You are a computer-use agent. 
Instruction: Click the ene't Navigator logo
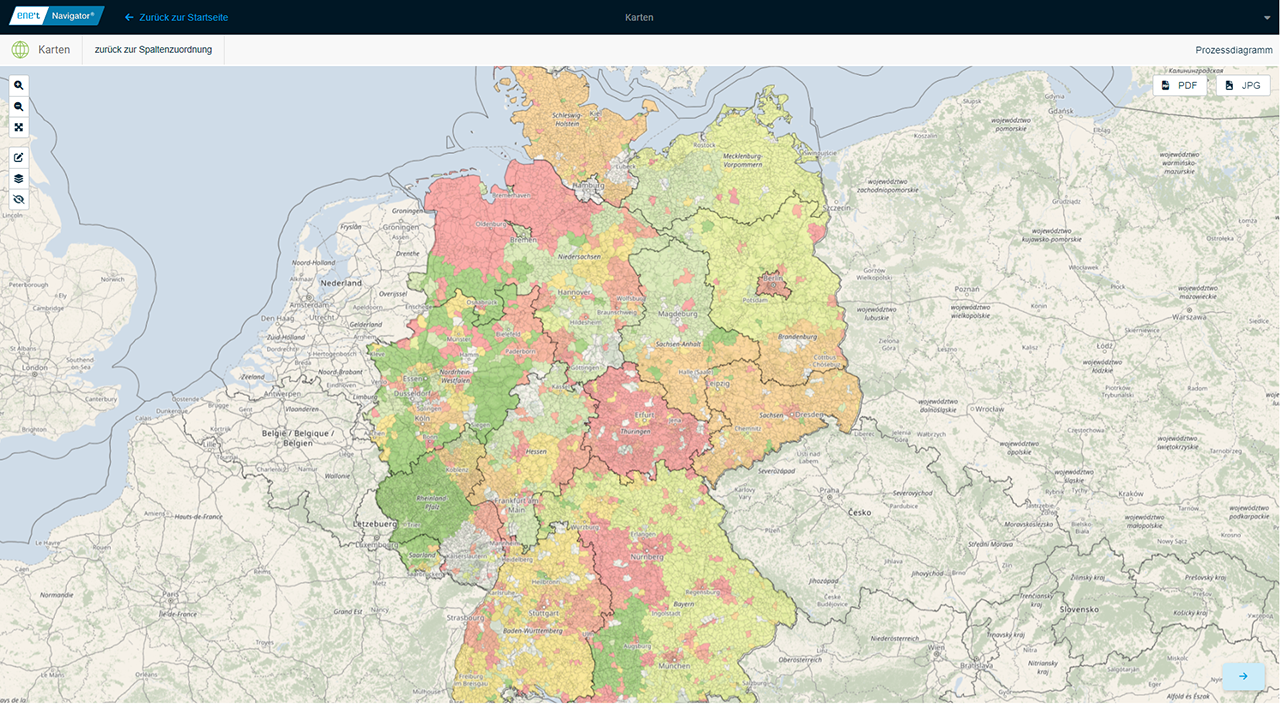[x=57, y=17]
